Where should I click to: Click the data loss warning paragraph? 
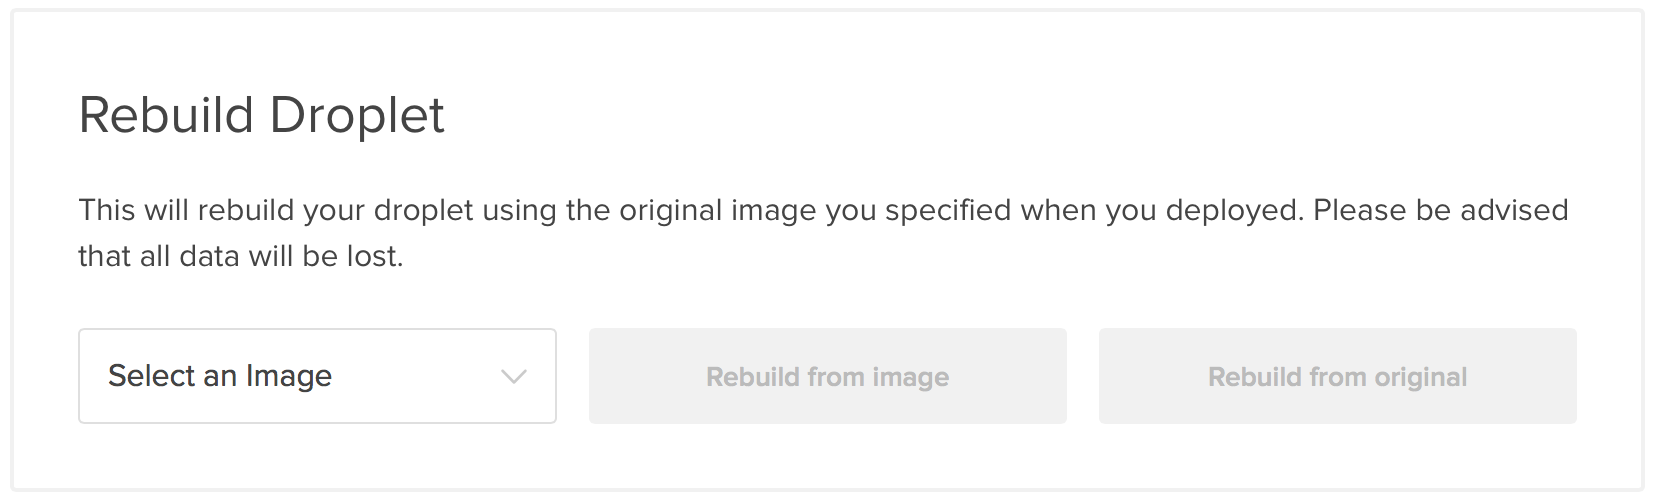(x=822, y=232)
